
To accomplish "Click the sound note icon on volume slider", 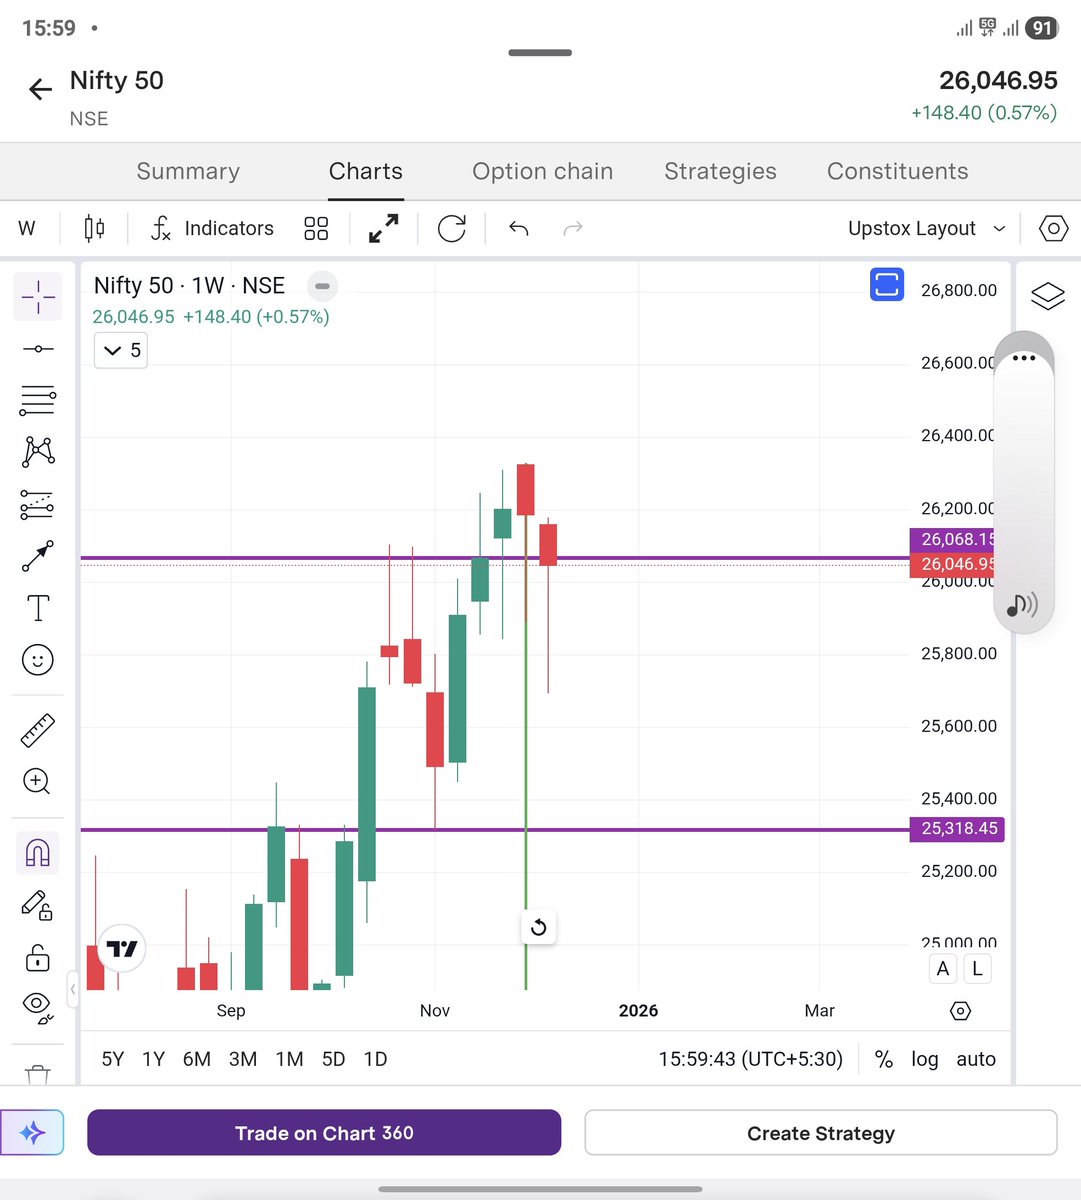I will click(x=1022, y=604).
